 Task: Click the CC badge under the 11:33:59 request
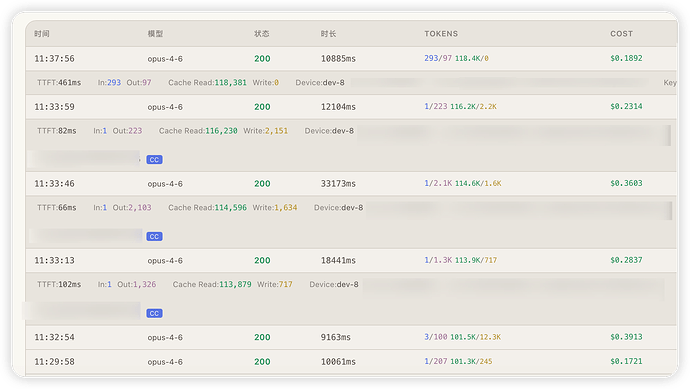click(x=154, y=160)
